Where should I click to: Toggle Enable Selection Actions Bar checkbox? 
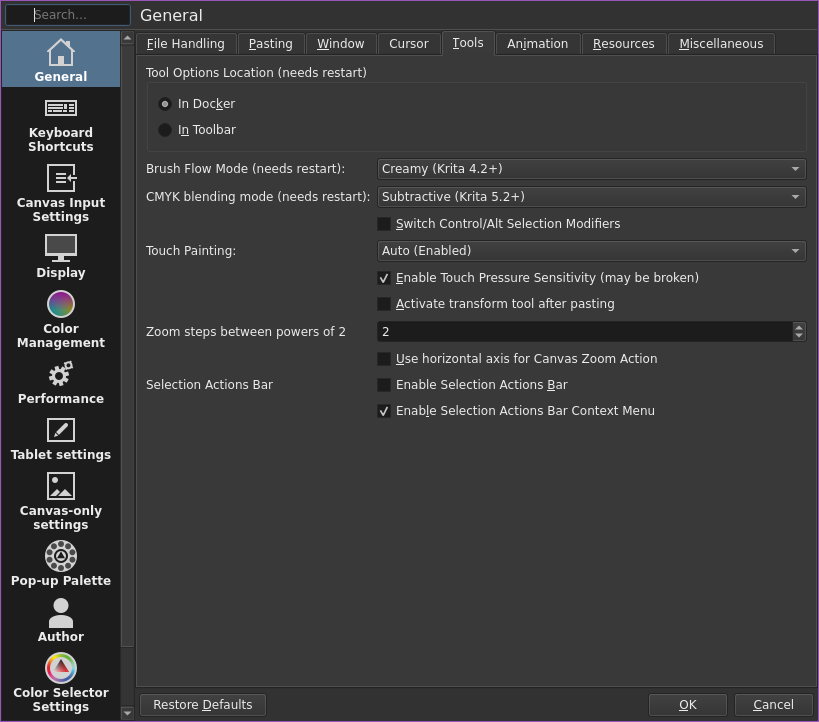click(384, 385)
